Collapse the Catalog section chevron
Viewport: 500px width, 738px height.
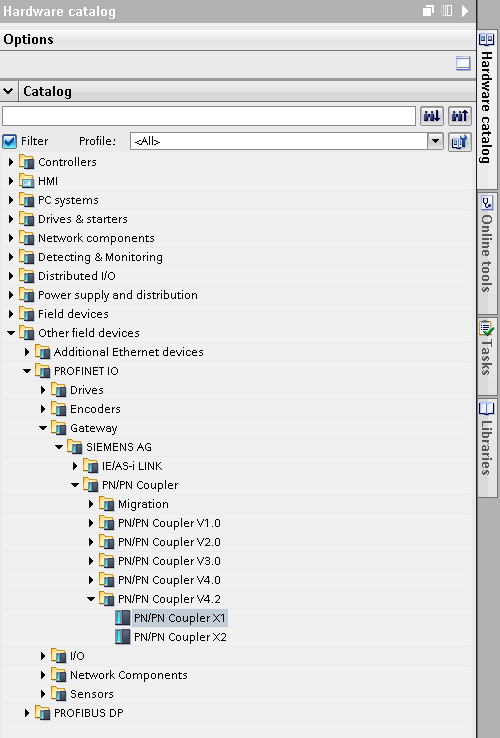[x=8, y=91]
